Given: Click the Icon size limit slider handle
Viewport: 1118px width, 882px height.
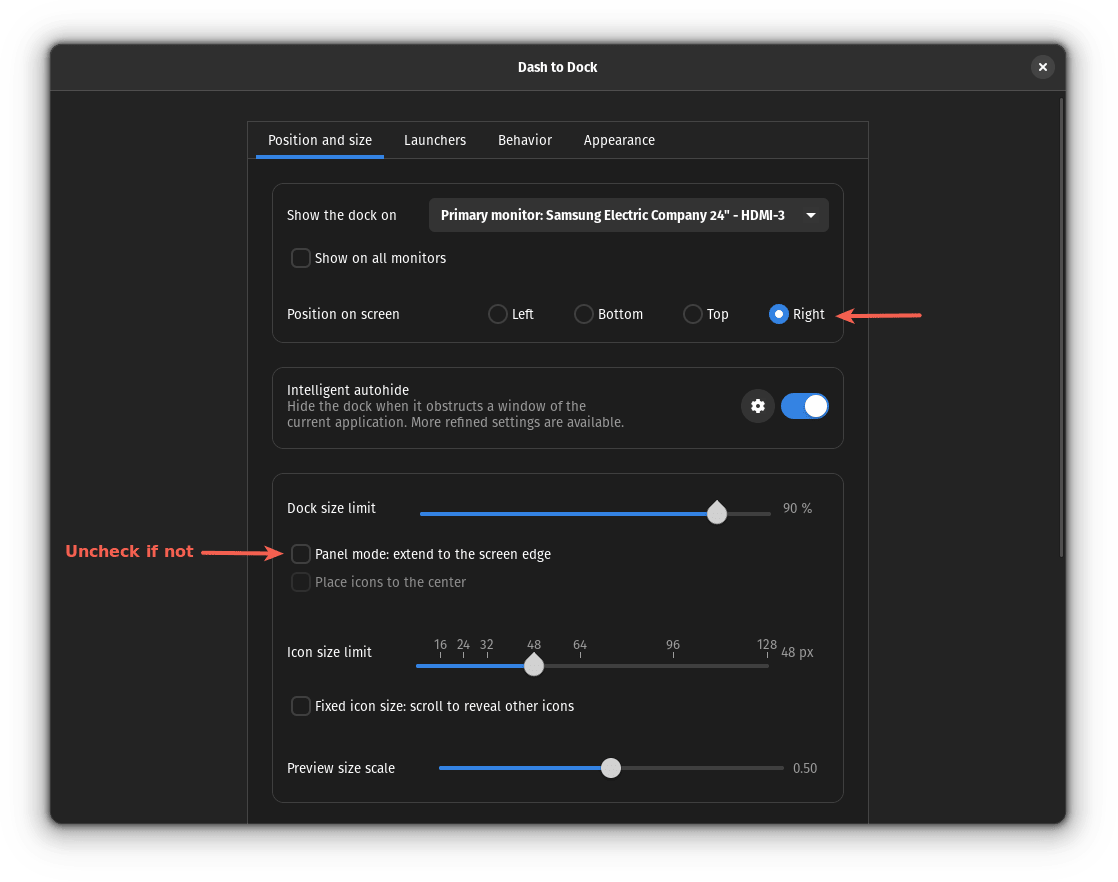Looking at the screenshot, I should (534, 665).
